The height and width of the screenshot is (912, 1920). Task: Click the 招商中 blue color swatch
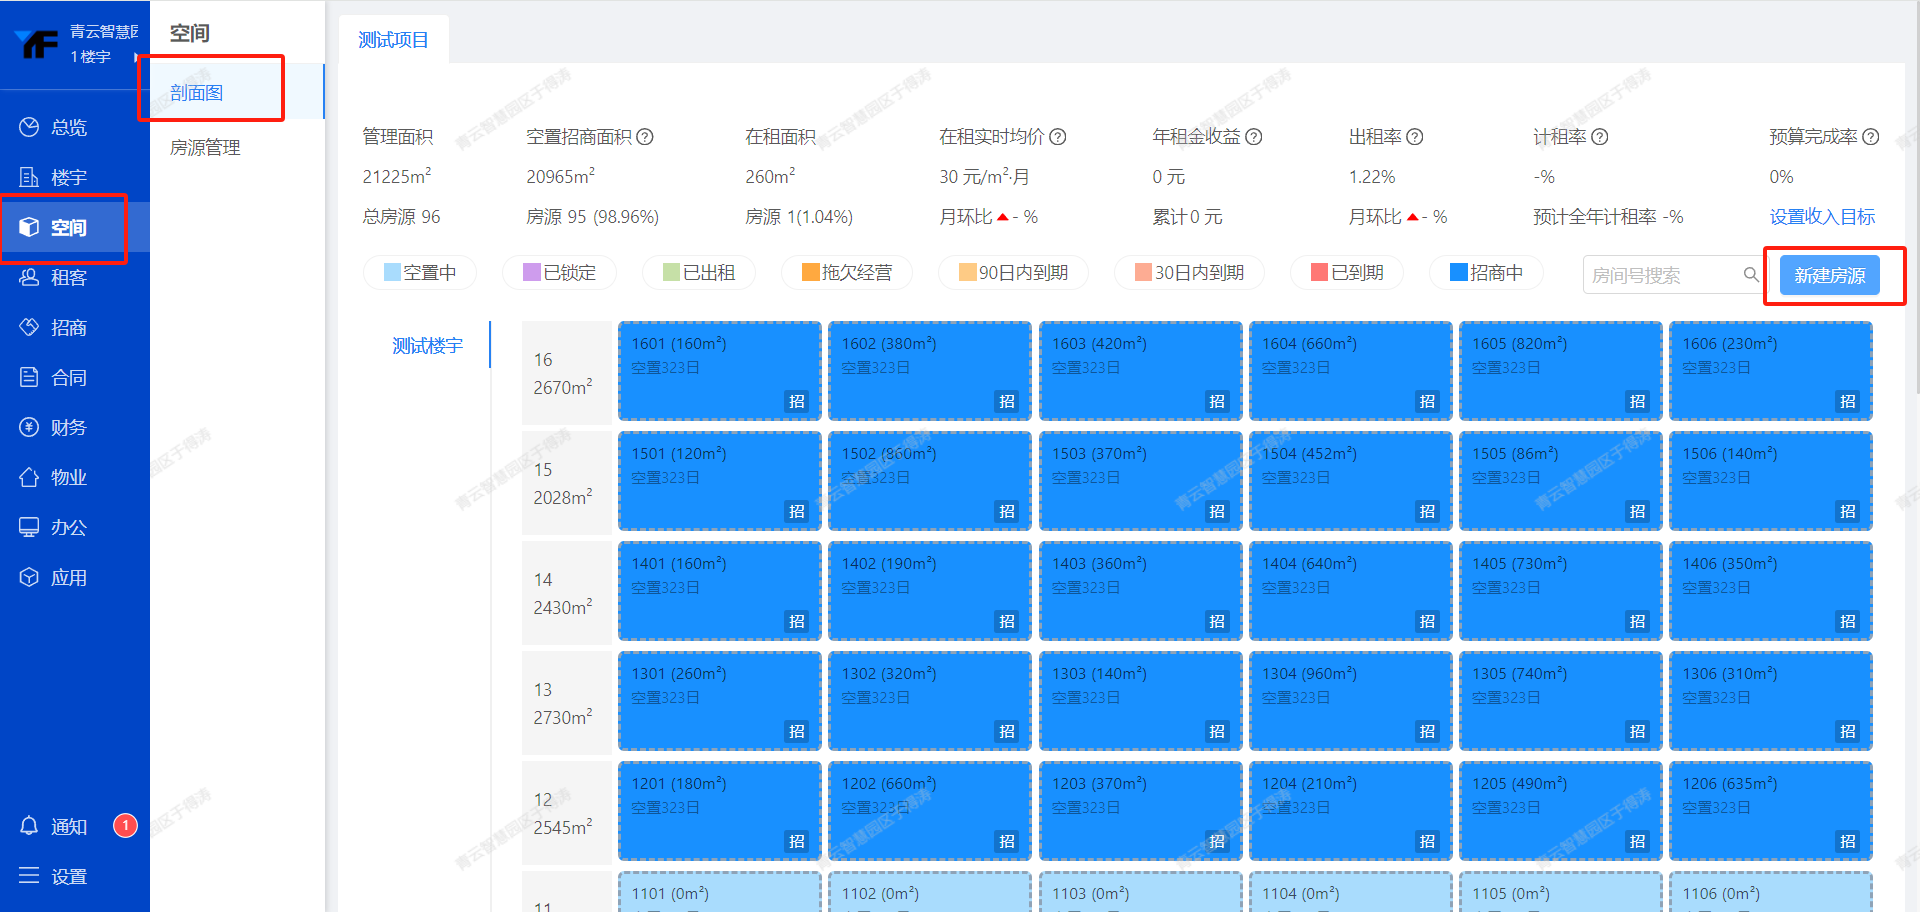(1458, 273)
